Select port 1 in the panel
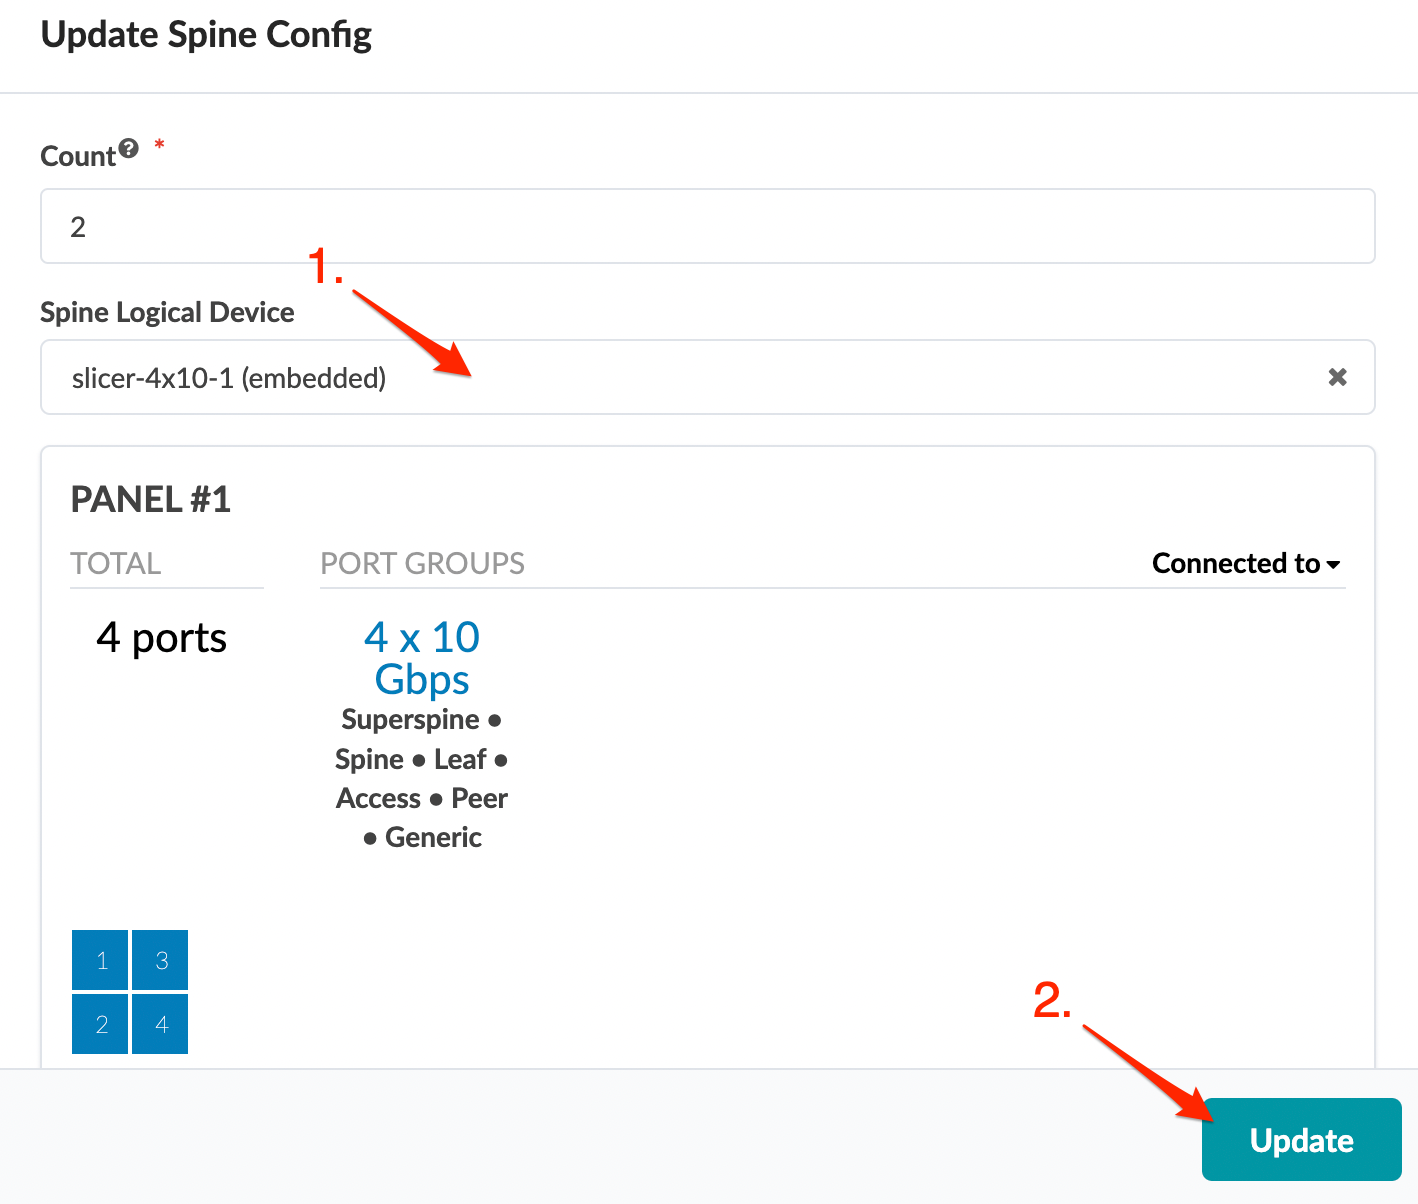Viewport: 1418px width, 1204px height. coord(100,961)
